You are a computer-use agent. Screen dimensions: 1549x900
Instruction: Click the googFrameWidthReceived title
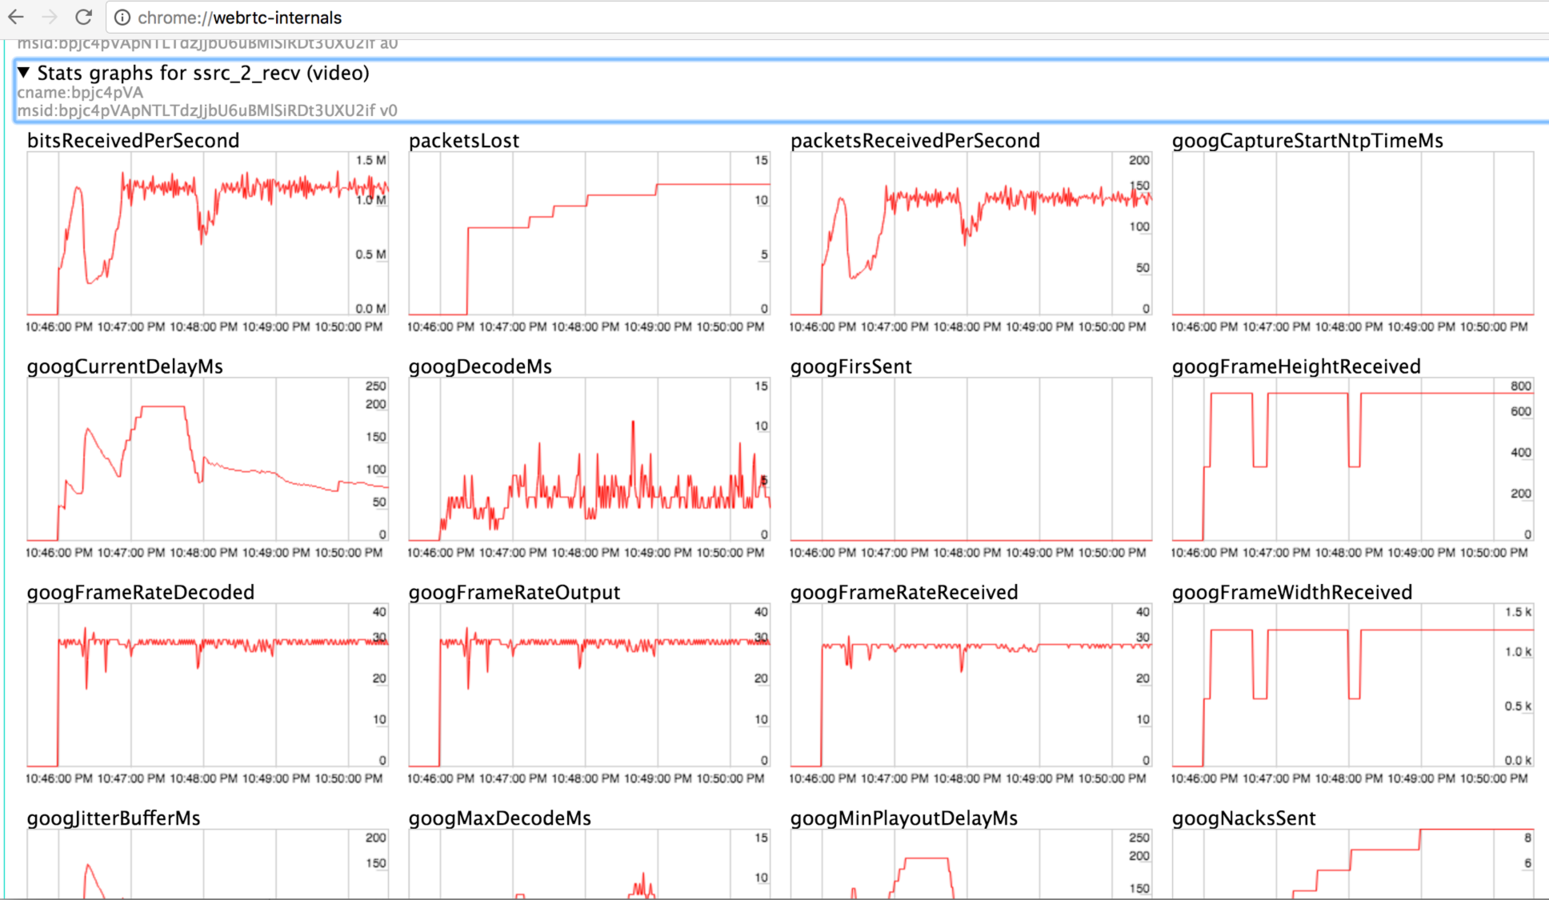[x=1292, y=592]
